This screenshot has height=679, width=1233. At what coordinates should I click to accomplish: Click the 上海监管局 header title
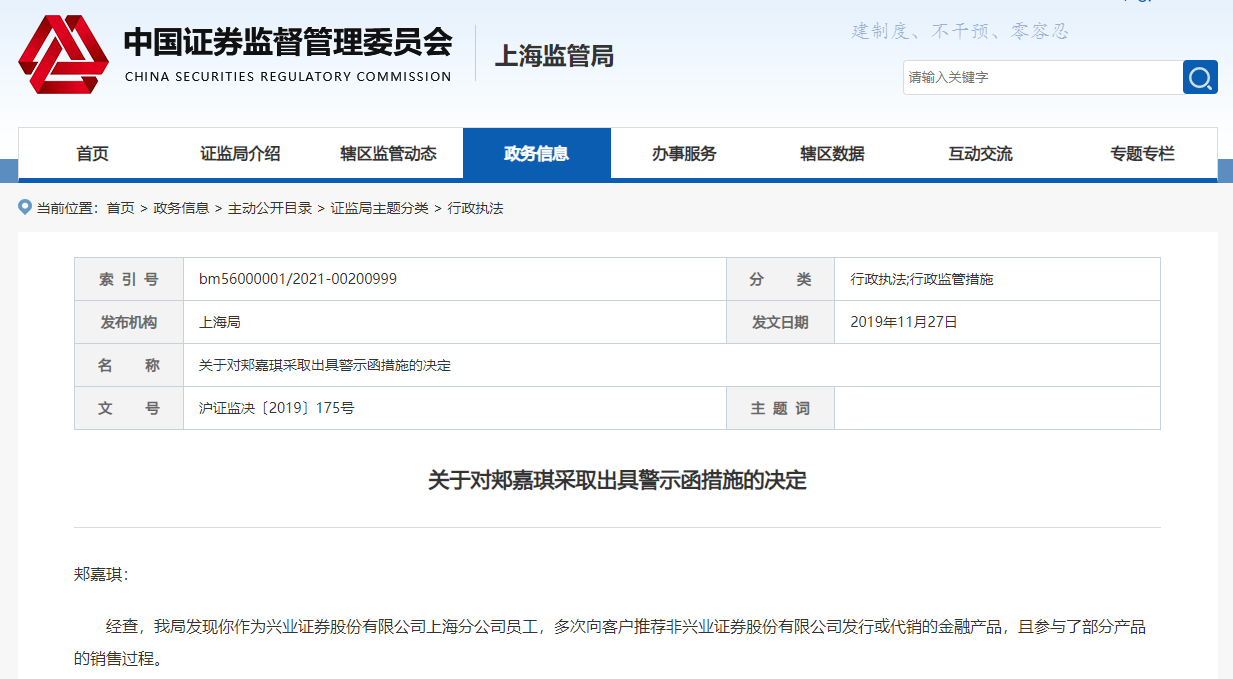pyautogui.click(x=554, y=56)
